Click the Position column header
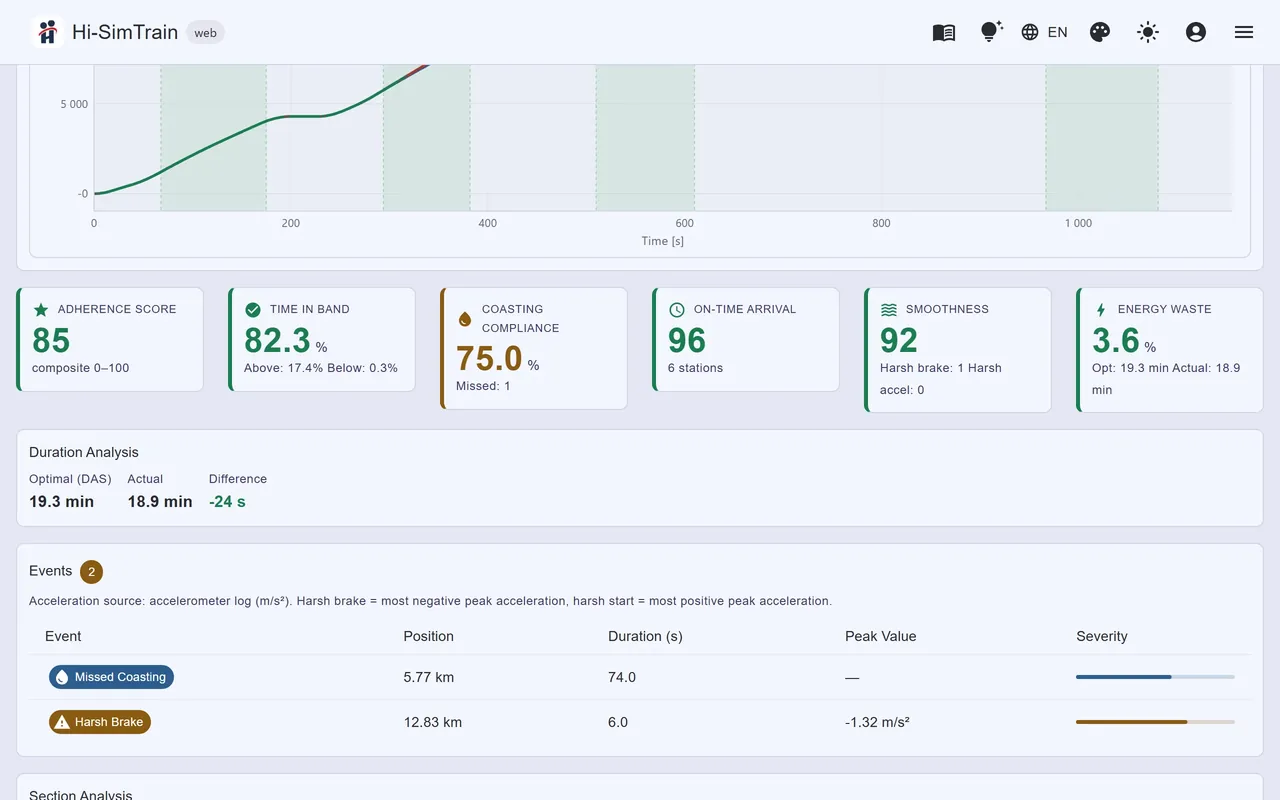Image resolution: width=1280 pixels, height=800 pixels. pos(428,636)
